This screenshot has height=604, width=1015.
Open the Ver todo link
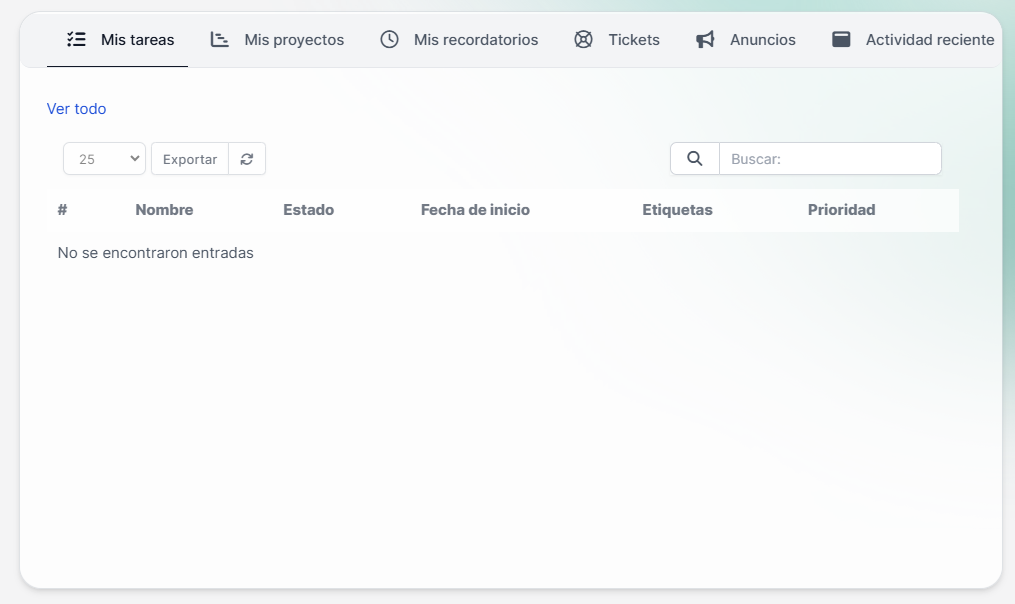(77, 108)
